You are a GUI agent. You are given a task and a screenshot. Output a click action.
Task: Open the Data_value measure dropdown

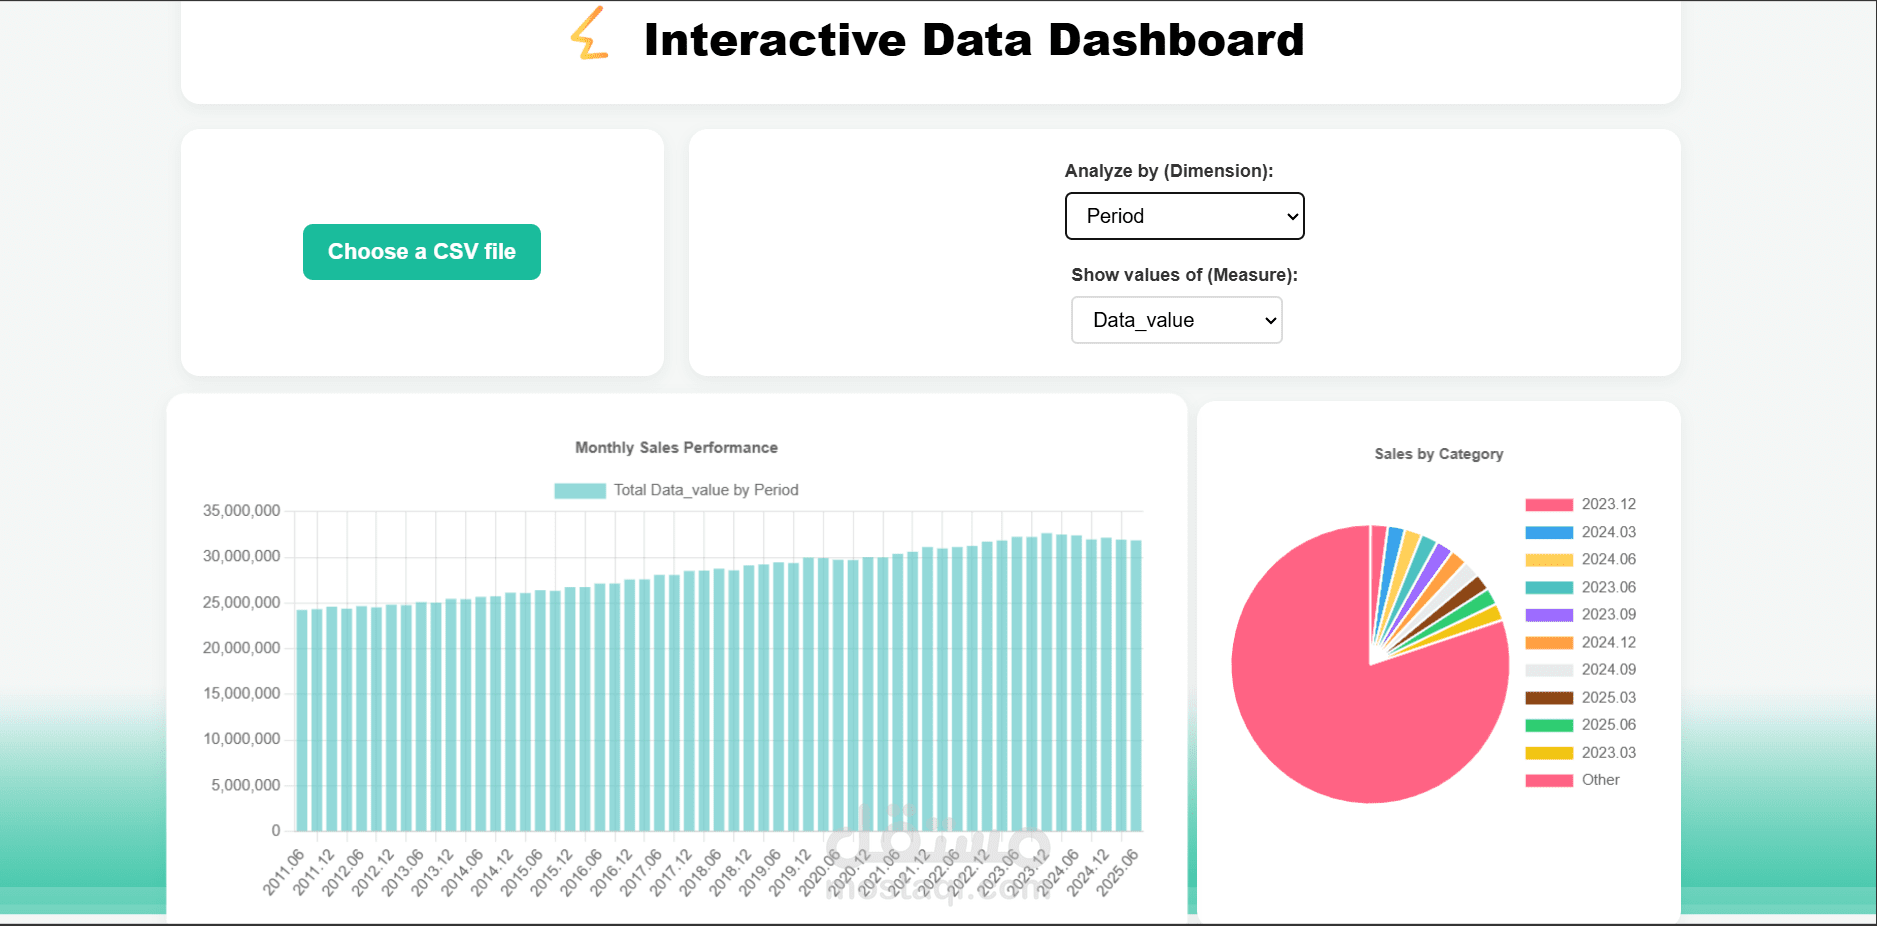click(x=1176, y=320)
